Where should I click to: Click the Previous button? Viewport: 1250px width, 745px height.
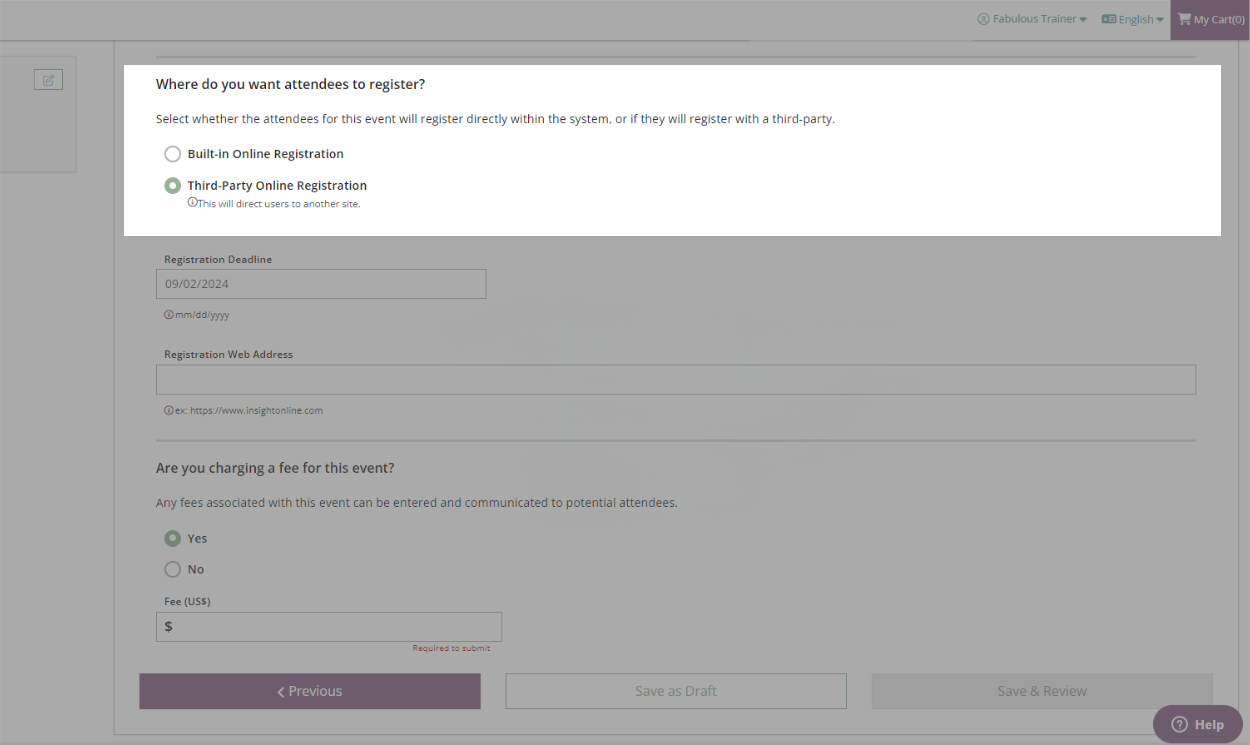[x=309, y=690]
